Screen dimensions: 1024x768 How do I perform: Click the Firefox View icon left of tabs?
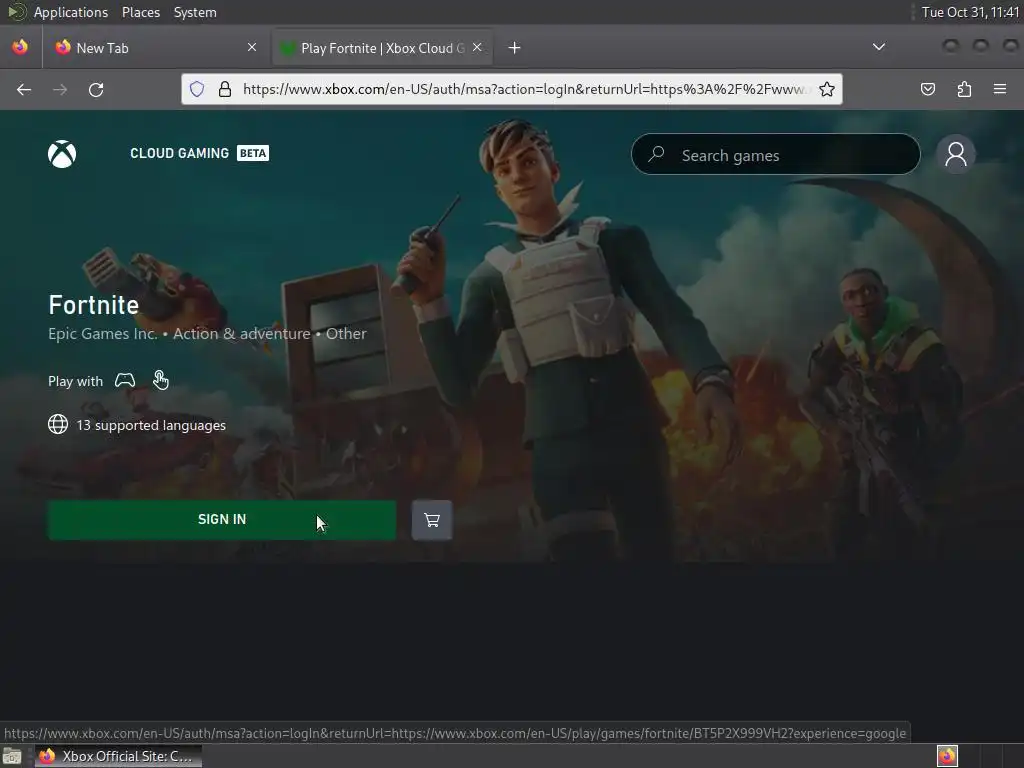pyautogui.click(x=20, y=47)
